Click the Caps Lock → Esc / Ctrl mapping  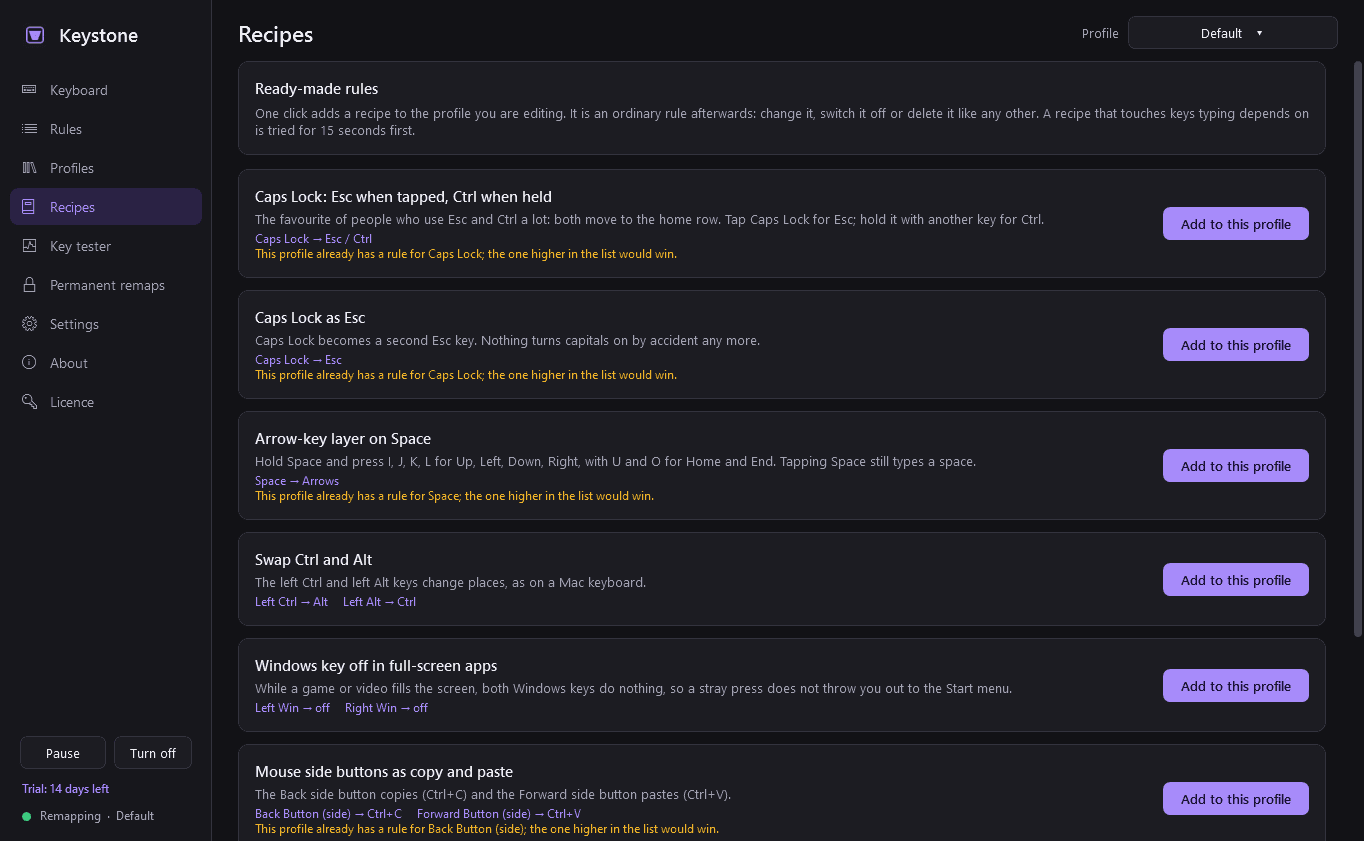tap(313, 239)
